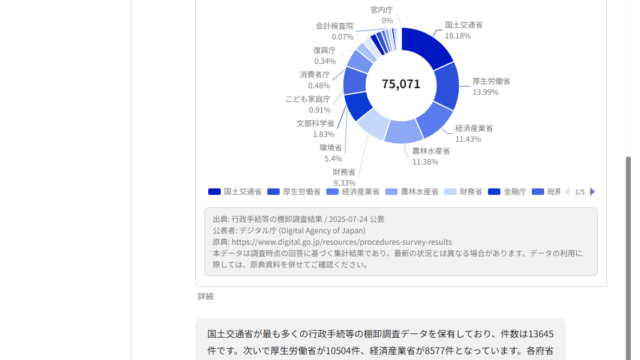Viewport: 640px width, 360px height.
Task: Select the 農林水産省 11.36% chart slice
Action: coord(403,131)
